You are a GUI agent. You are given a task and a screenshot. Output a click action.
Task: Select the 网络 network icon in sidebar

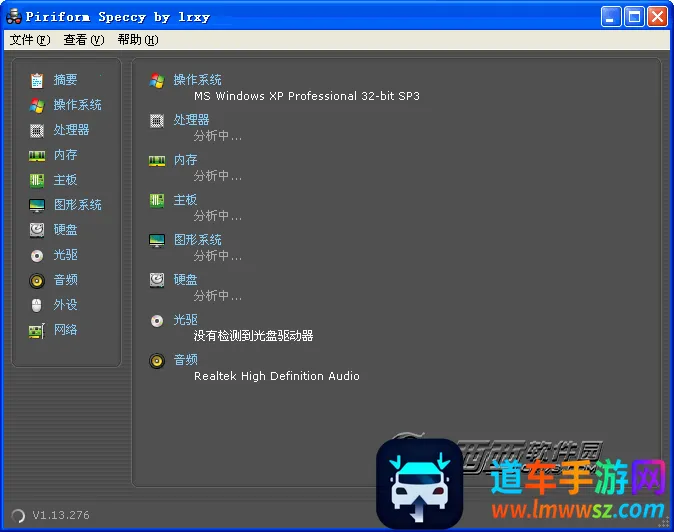37,330
